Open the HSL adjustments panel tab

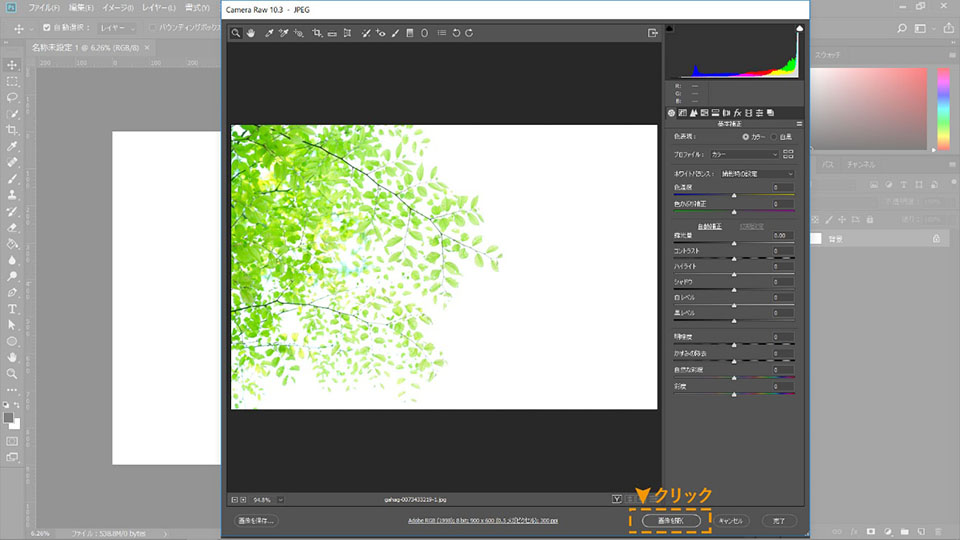point(705,113)
